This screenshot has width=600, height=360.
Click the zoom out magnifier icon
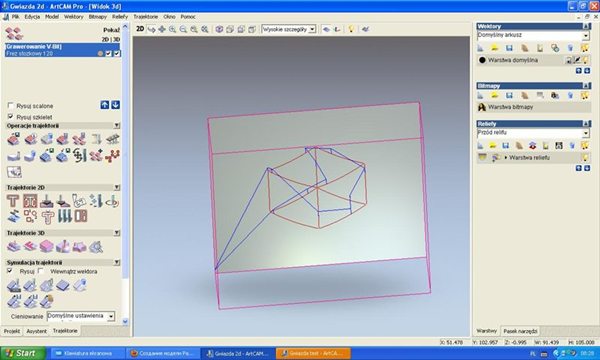coord(183,29)
